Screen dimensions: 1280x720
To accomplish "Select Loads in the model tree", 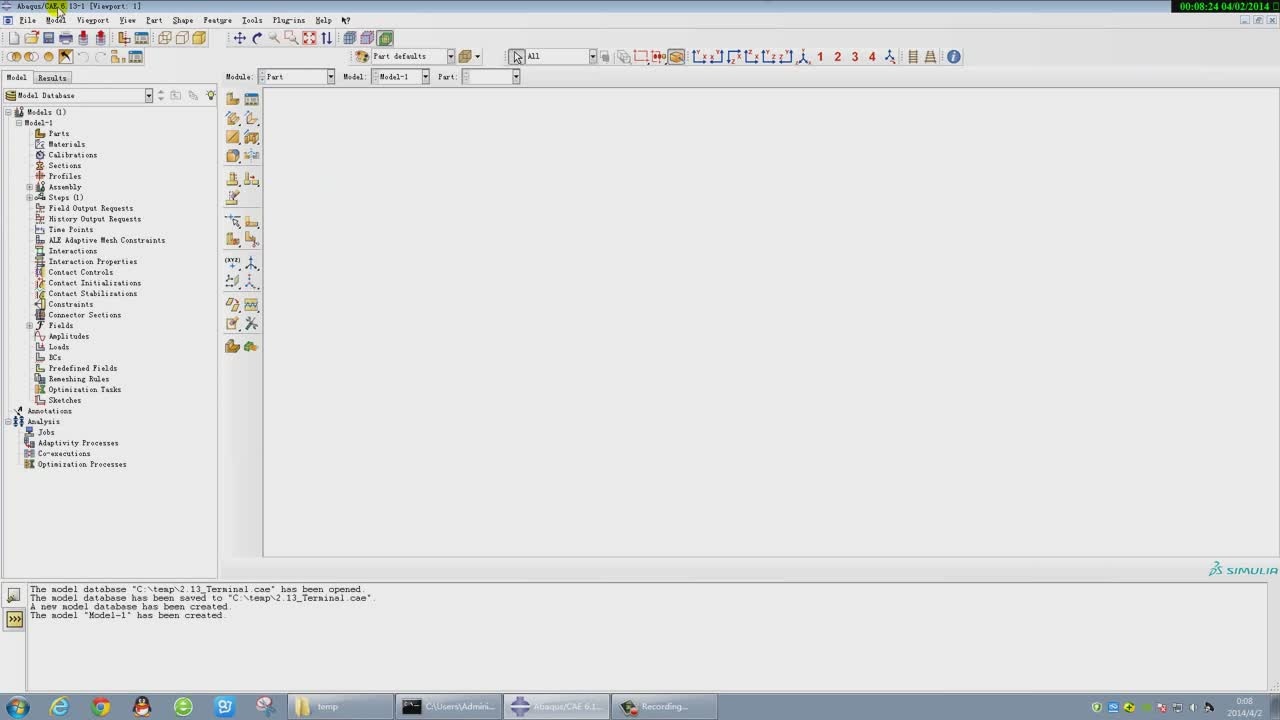I will [x=59, y=347].
